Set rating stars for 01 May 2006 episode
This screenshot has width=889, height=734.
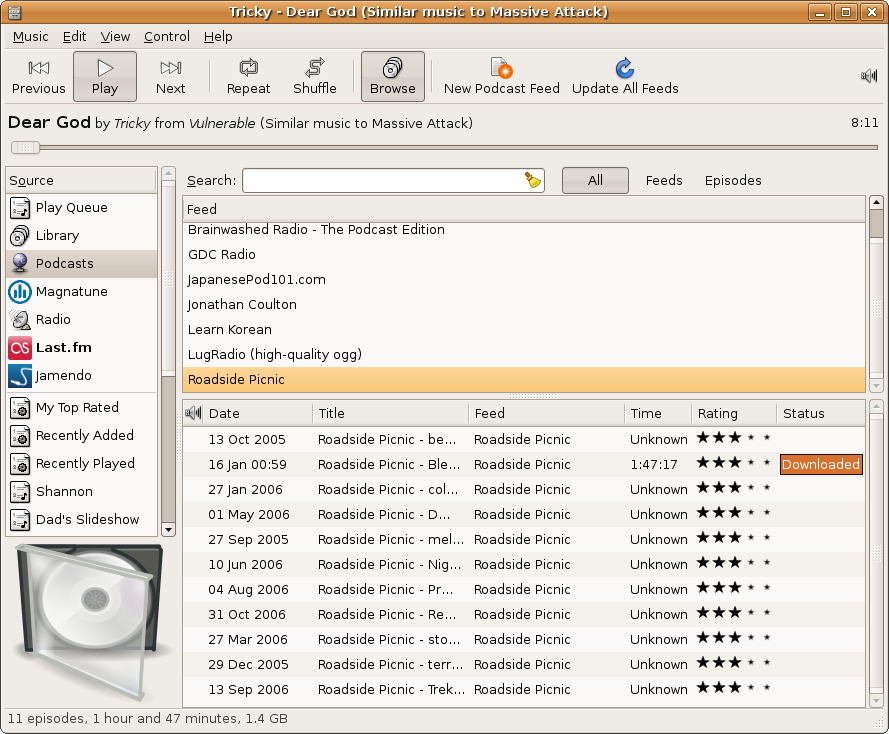click(x=734, y=513)
